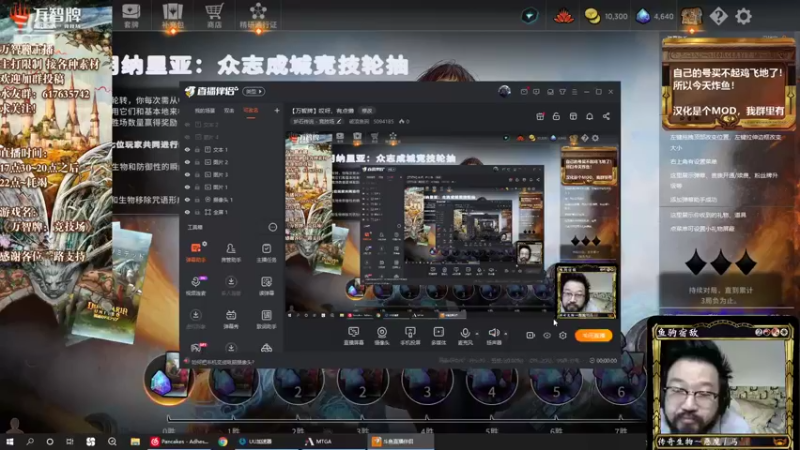Open the question mark help icon in Arena
Viewport: 800px width, 450px height.
(x=718, y=16)
